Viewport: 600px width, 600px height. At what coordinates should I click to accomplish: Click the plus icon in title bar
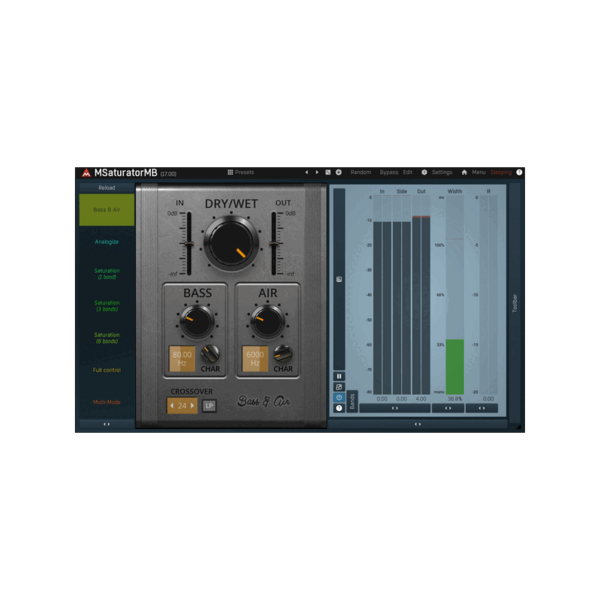(x=339, y=173)
